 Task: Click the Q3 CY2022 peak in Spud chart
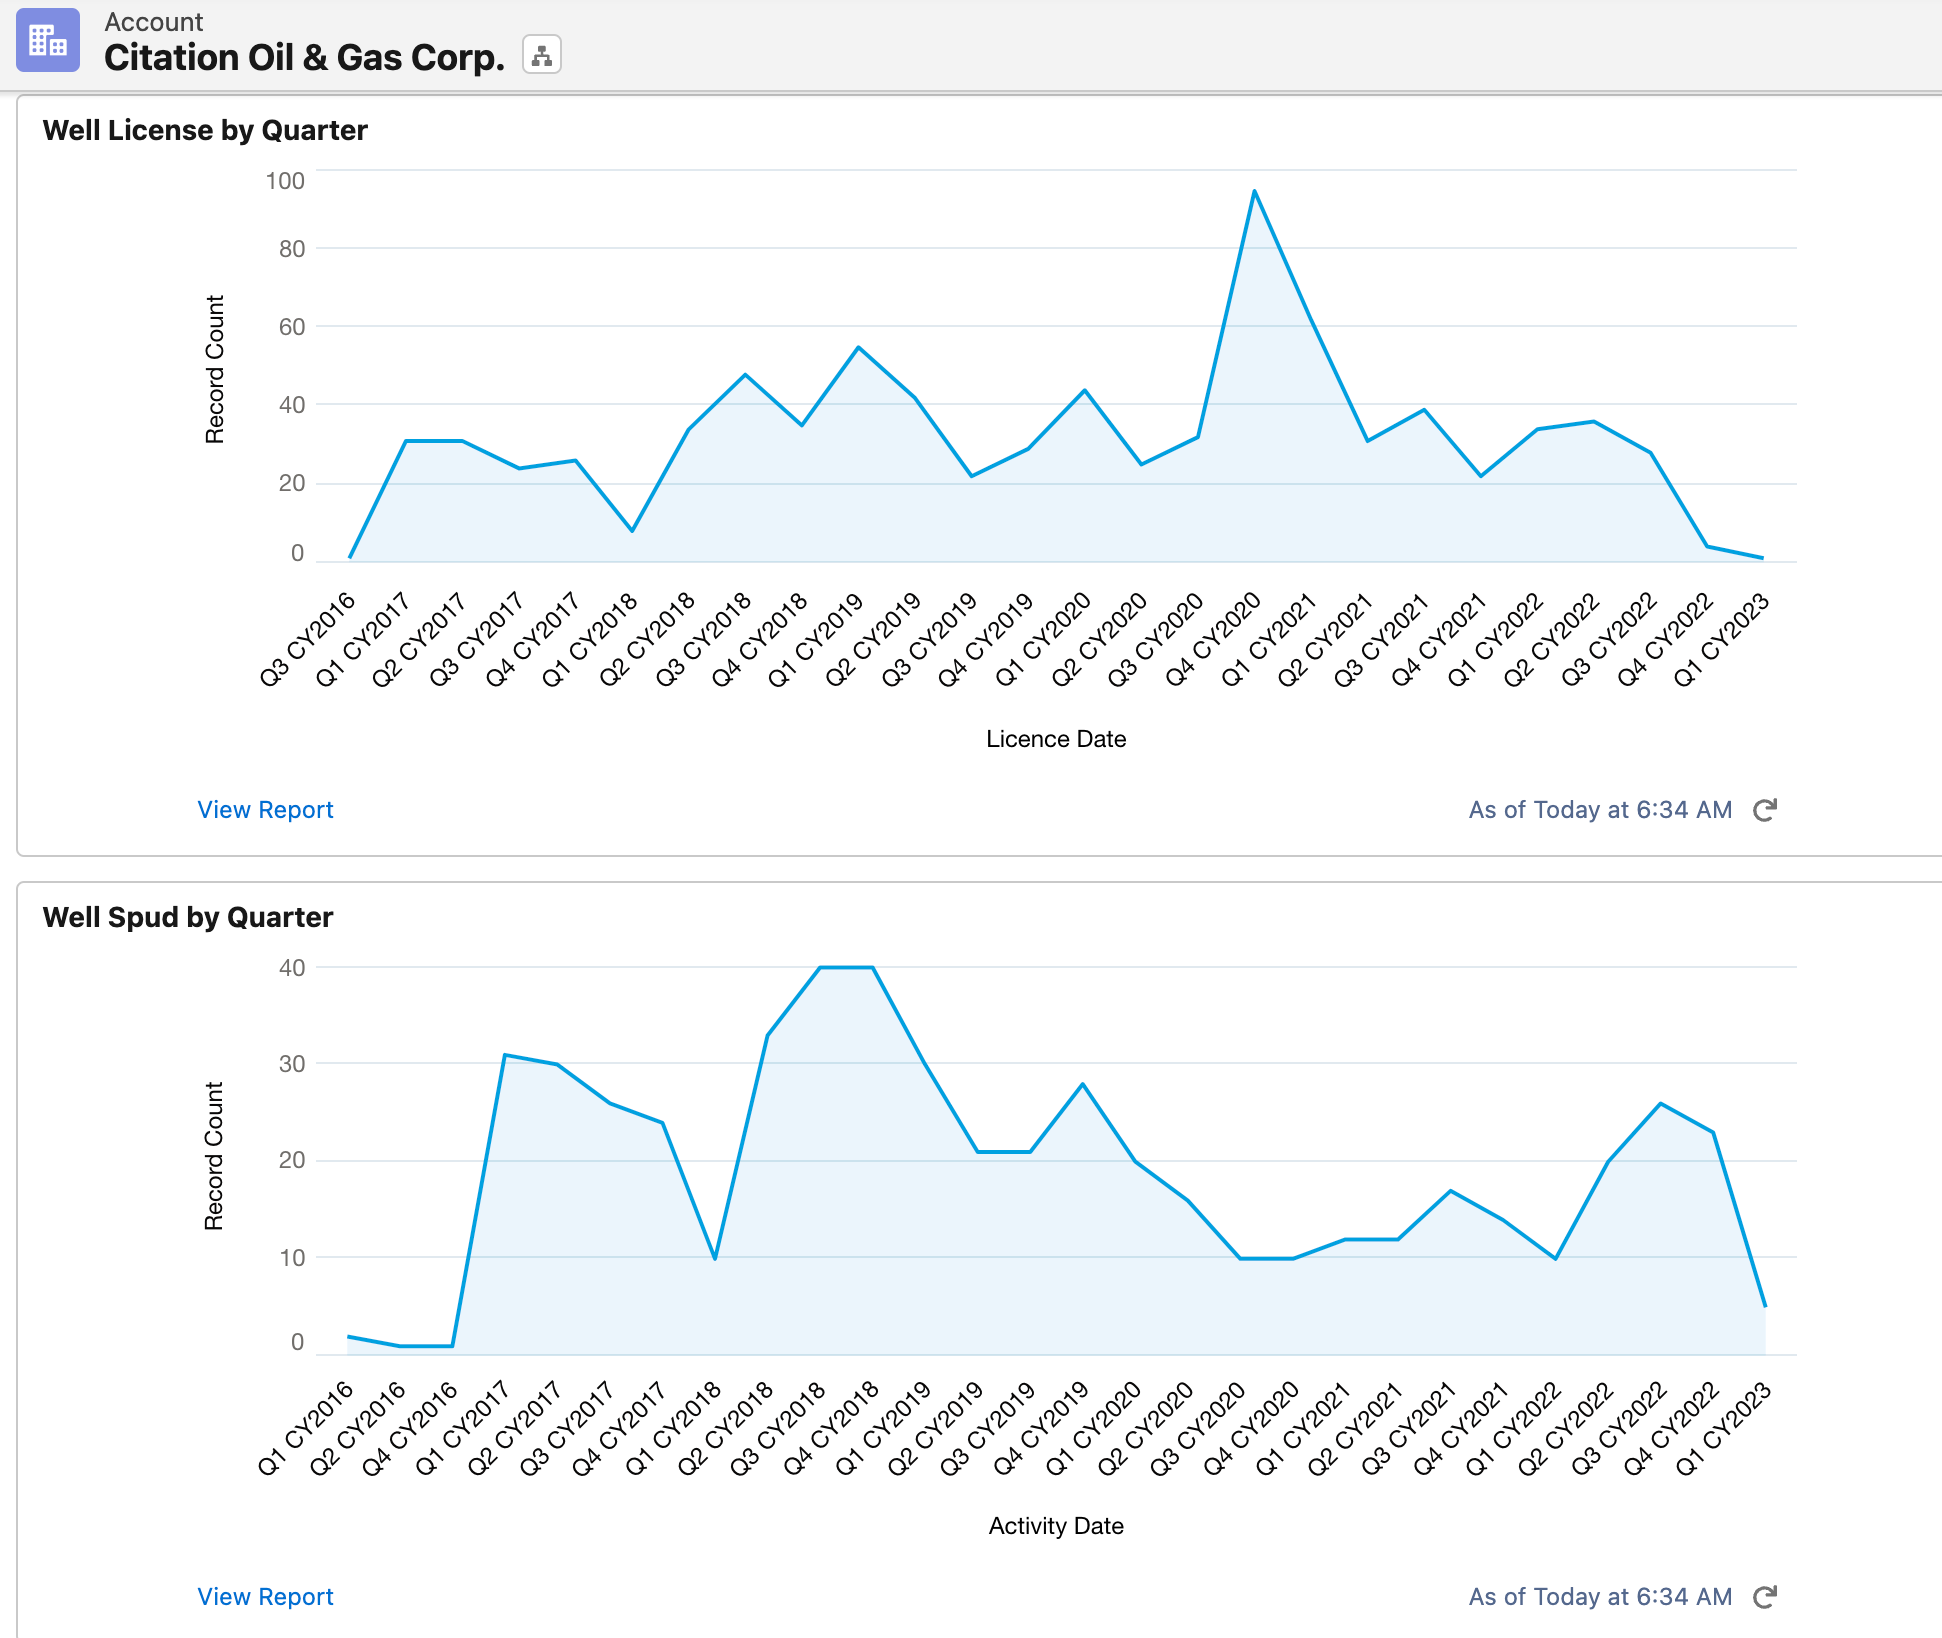point(1660,1104)
